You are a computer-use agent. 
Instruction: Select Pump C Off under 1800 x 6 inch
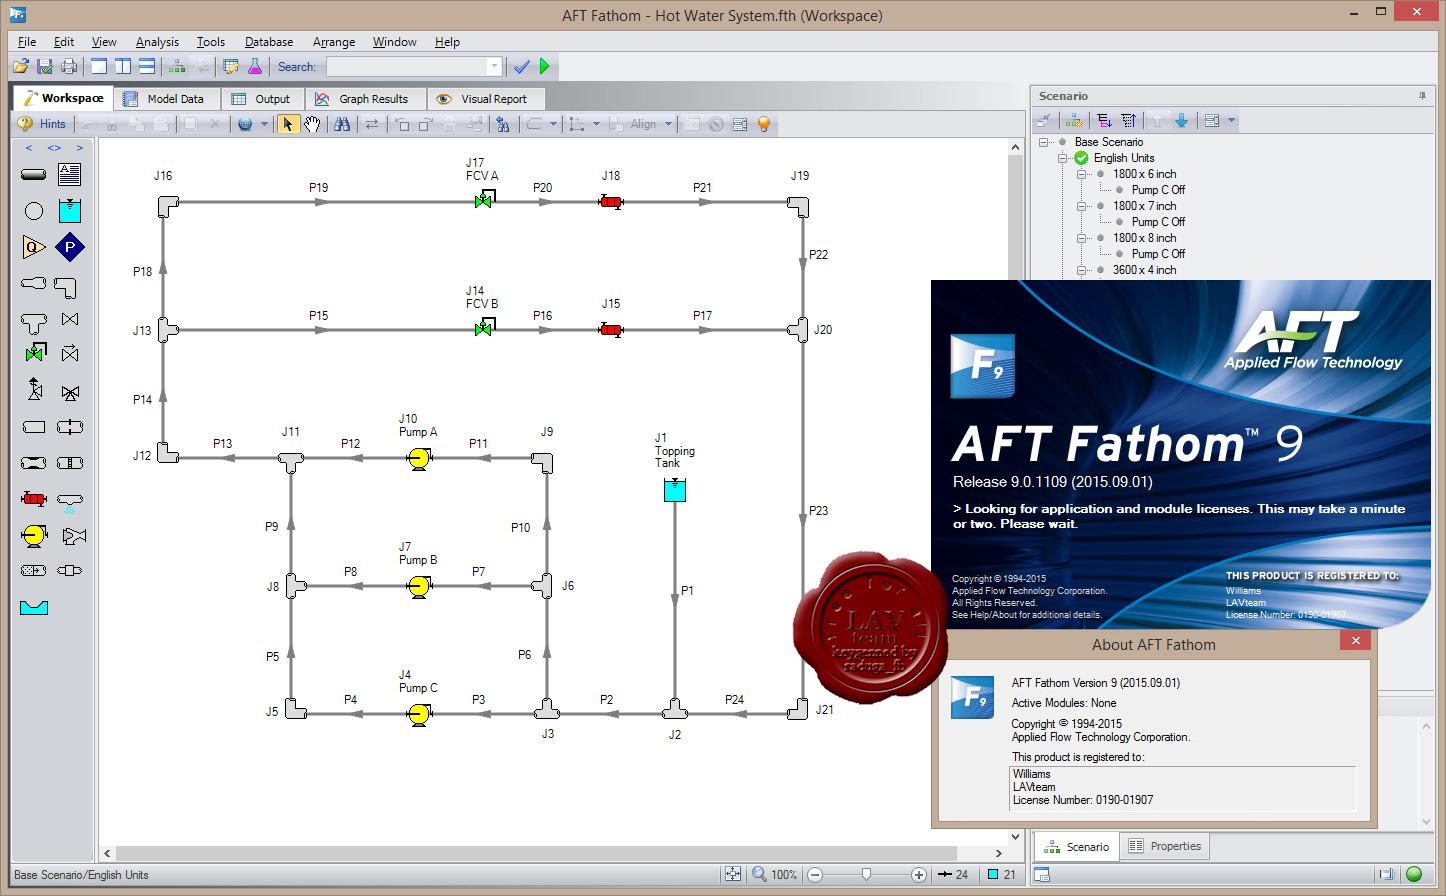pyautogui.click(x=1158, y=190)
